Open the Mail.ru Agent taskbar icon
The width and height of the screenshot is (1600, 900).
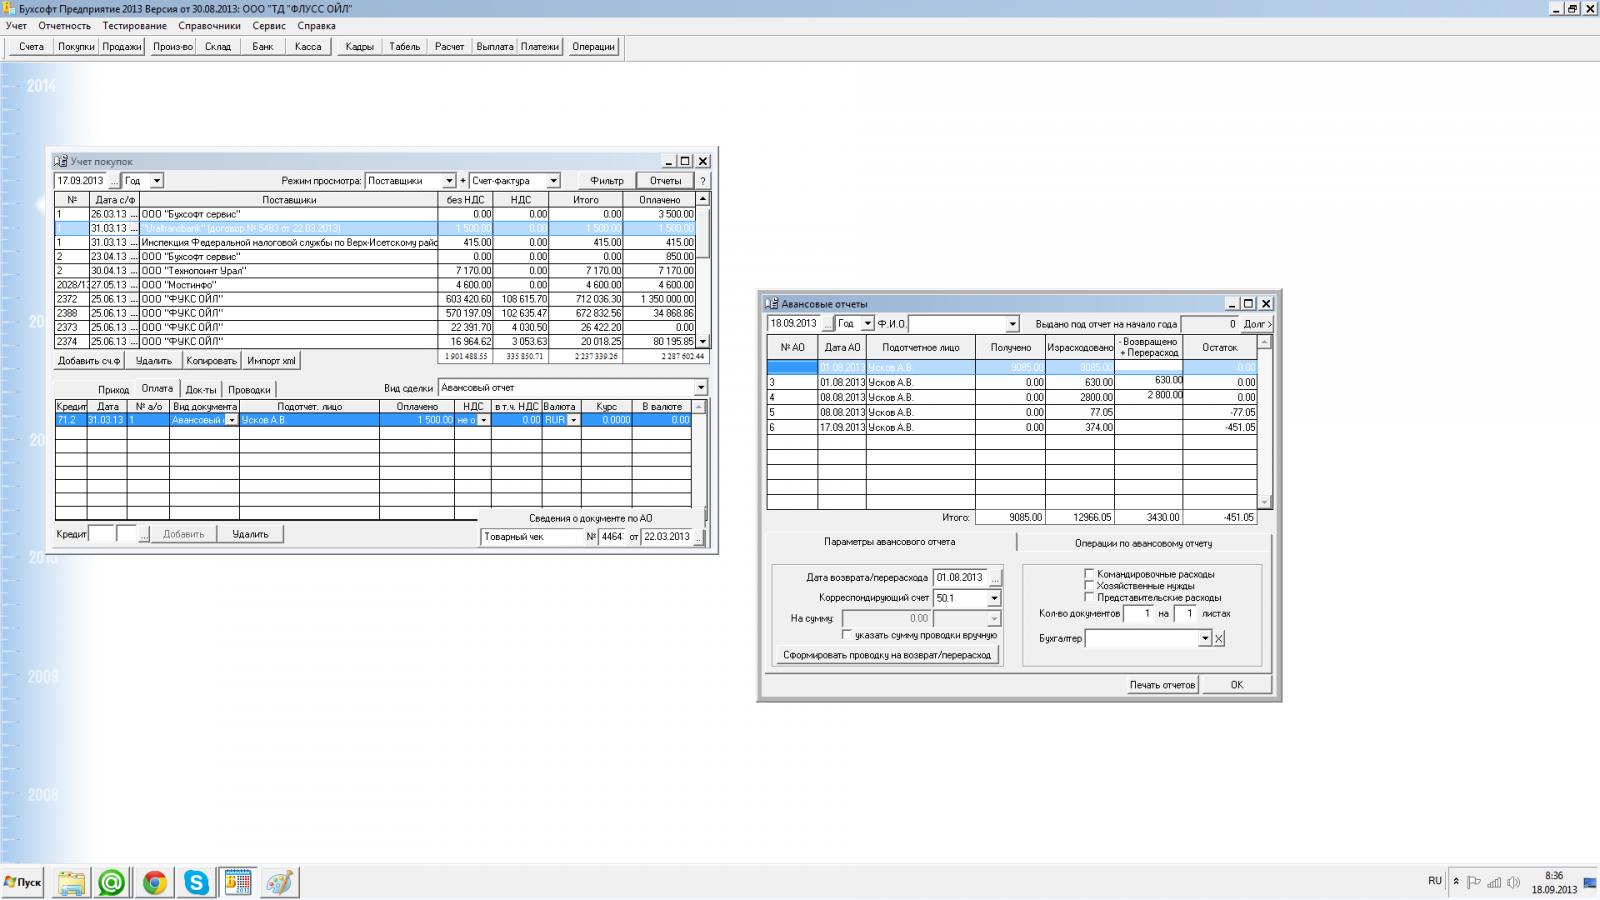(x=112, y=882)
